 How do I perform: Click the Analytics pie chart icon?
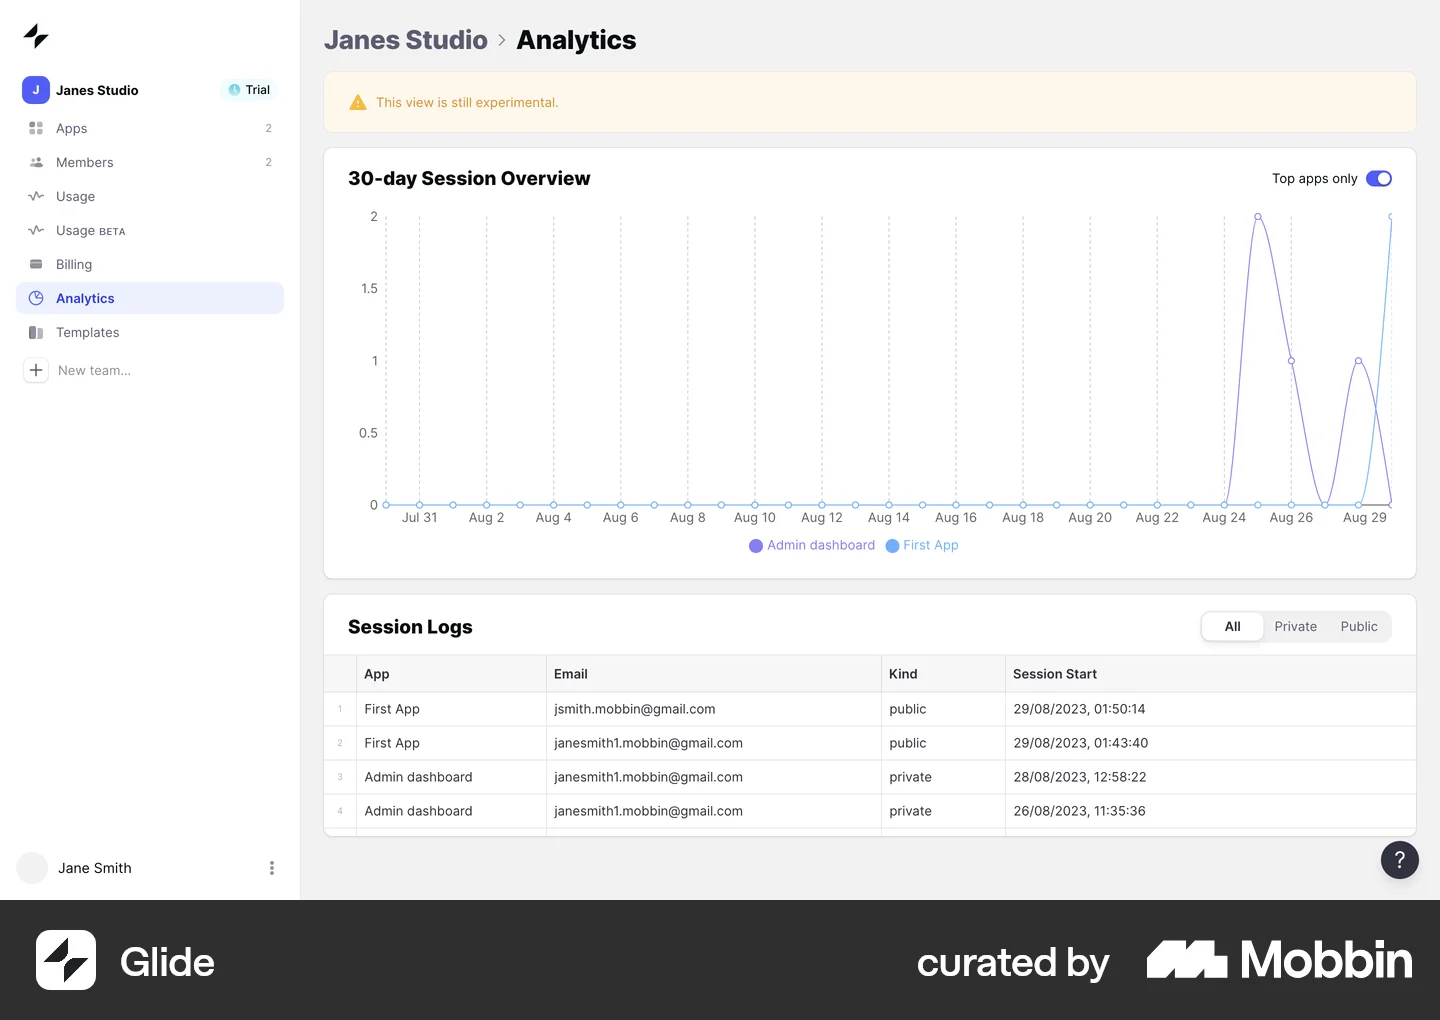(36, 298)
